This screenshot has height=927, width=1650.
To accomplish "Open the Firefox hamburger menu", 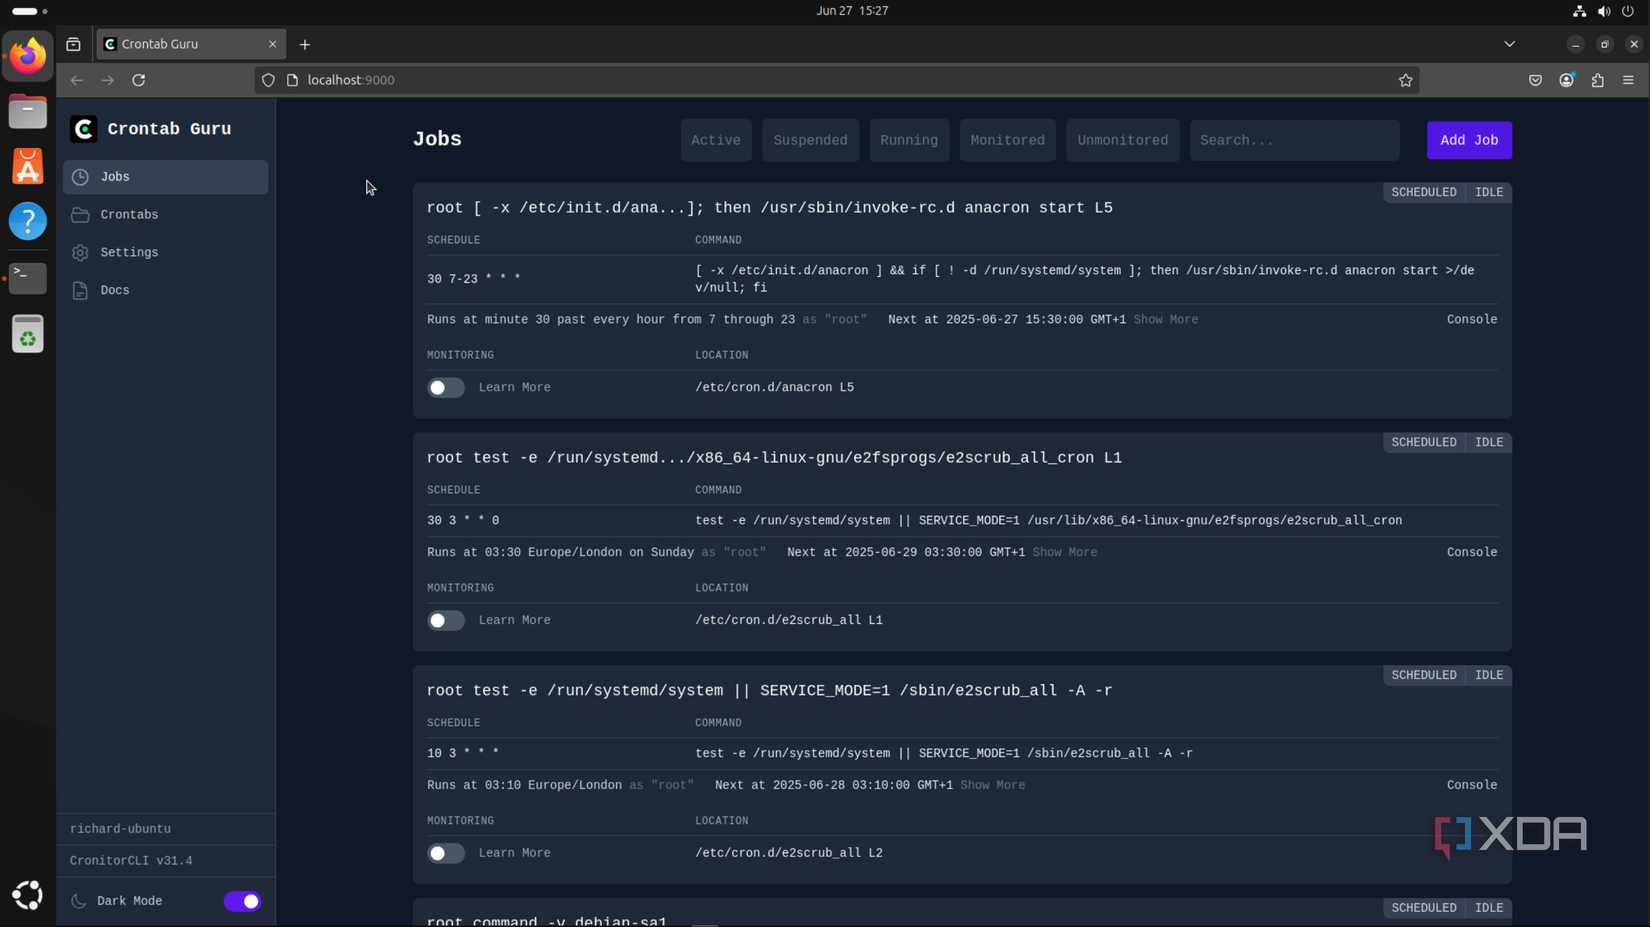I will 1628,80.
